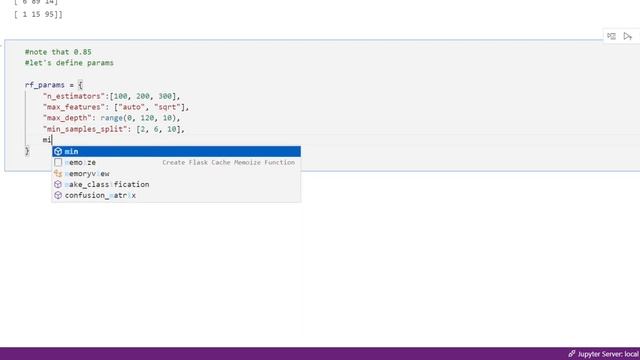Click the "#let's define params" comment
640x360 pixels.
click(x=69, y=63)
